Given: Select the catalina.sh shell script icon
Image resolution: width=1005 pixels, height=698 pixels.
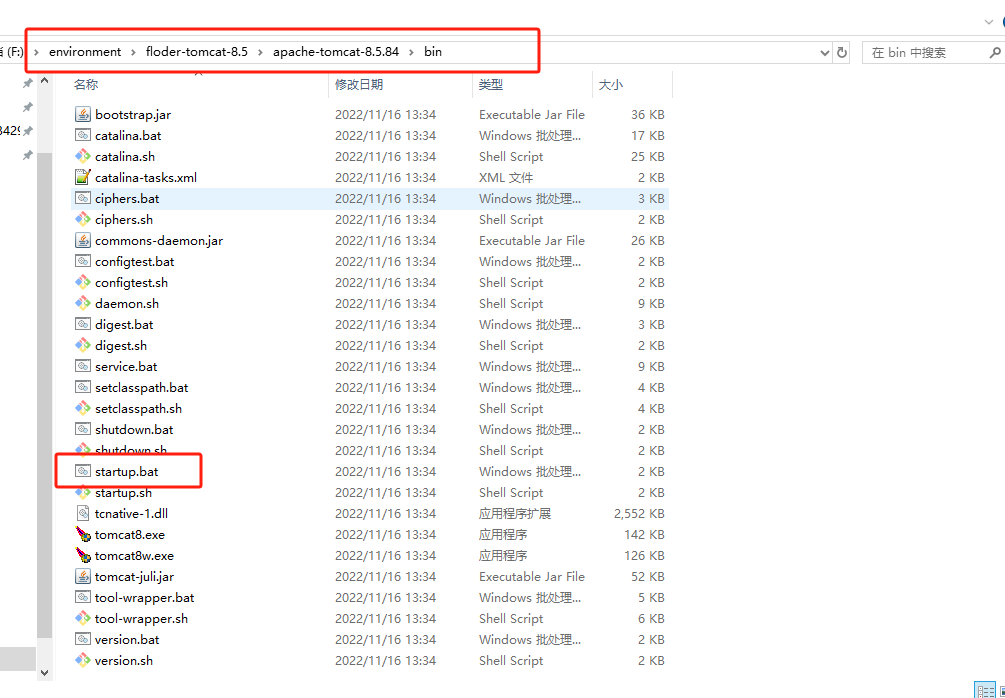Looking at the screenshot, I should click(x=83, y=157).
